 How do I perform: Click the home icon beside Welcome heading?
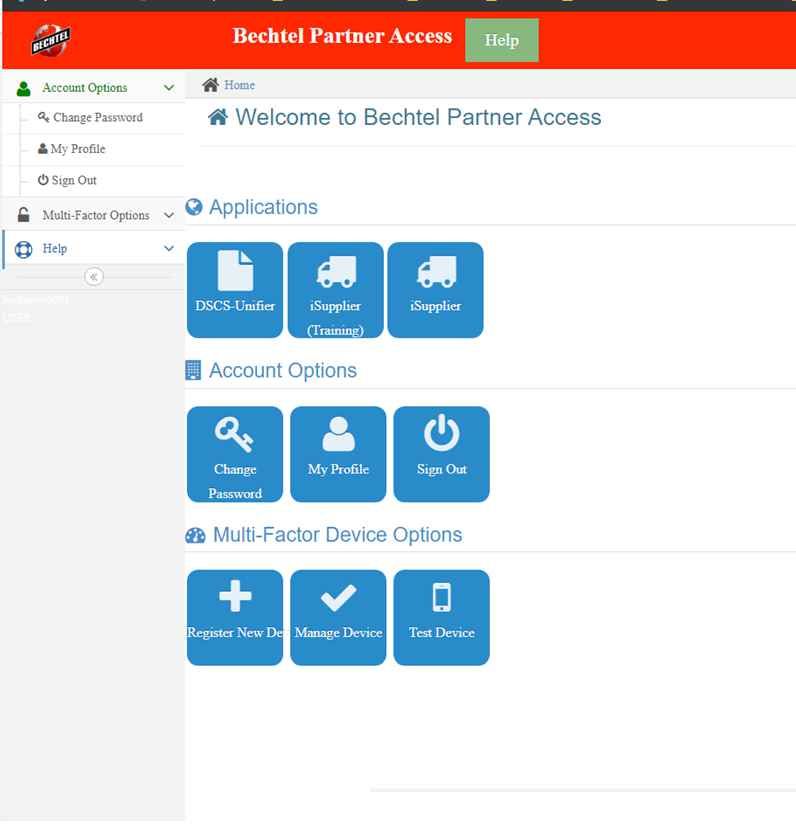point(218,117)
